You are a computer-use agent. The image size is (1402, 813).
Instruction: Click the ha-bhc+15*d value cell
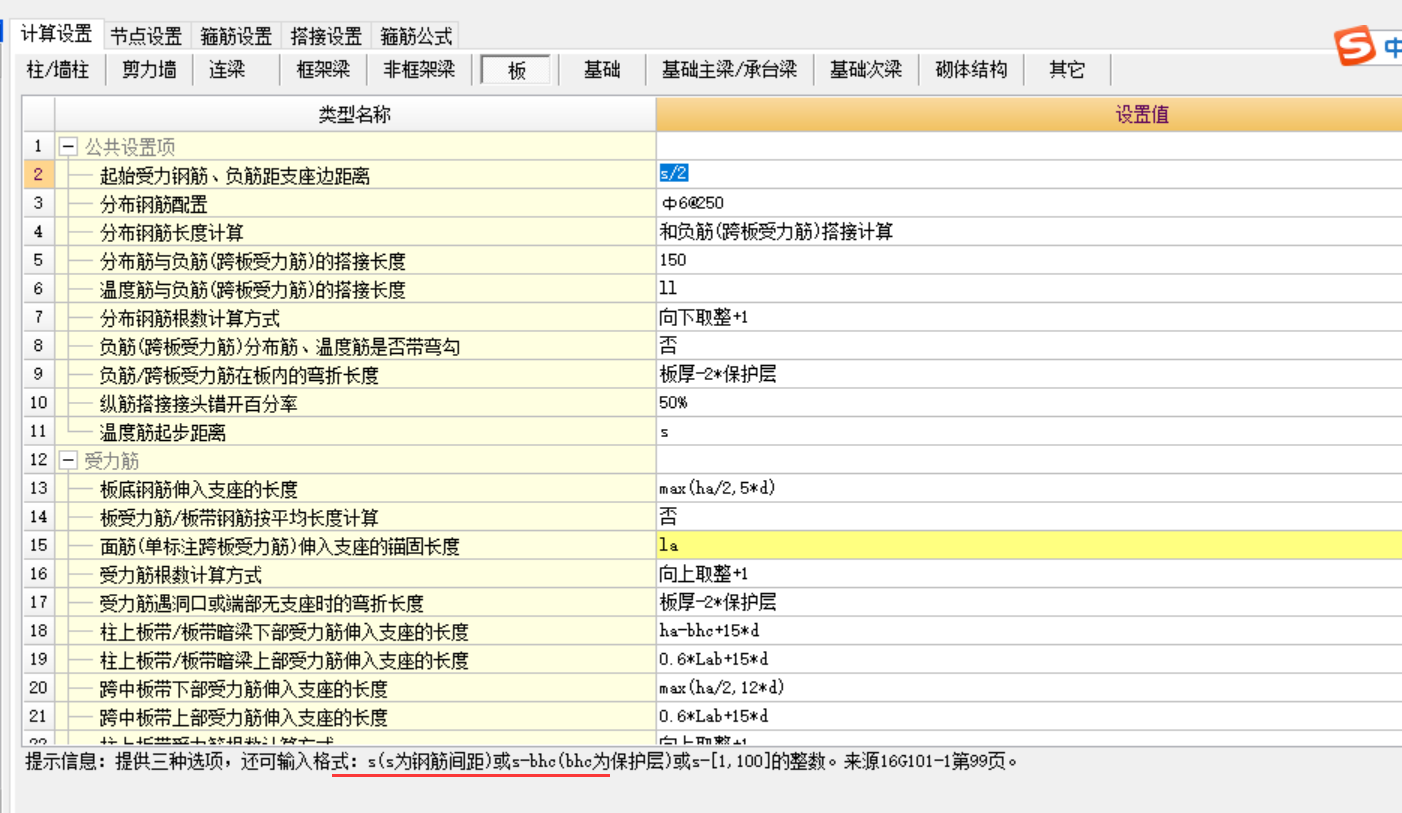tap(1029, 632)
